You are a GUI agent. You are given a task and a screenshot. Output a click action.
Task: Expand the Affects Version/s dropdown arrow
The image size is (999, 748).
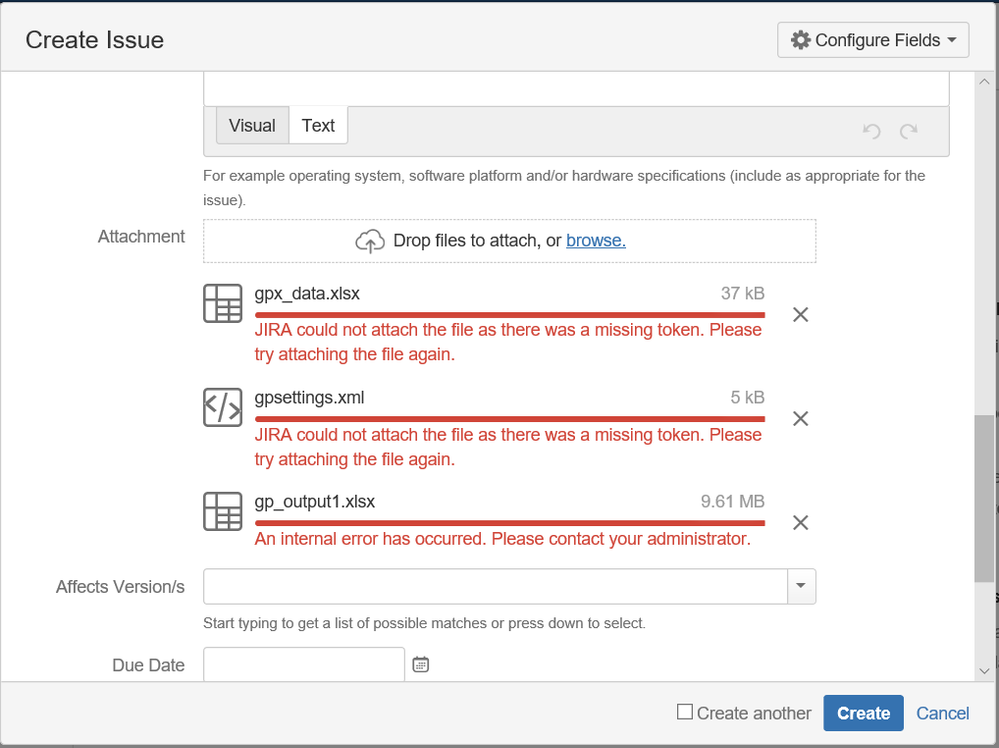point(801,586)
